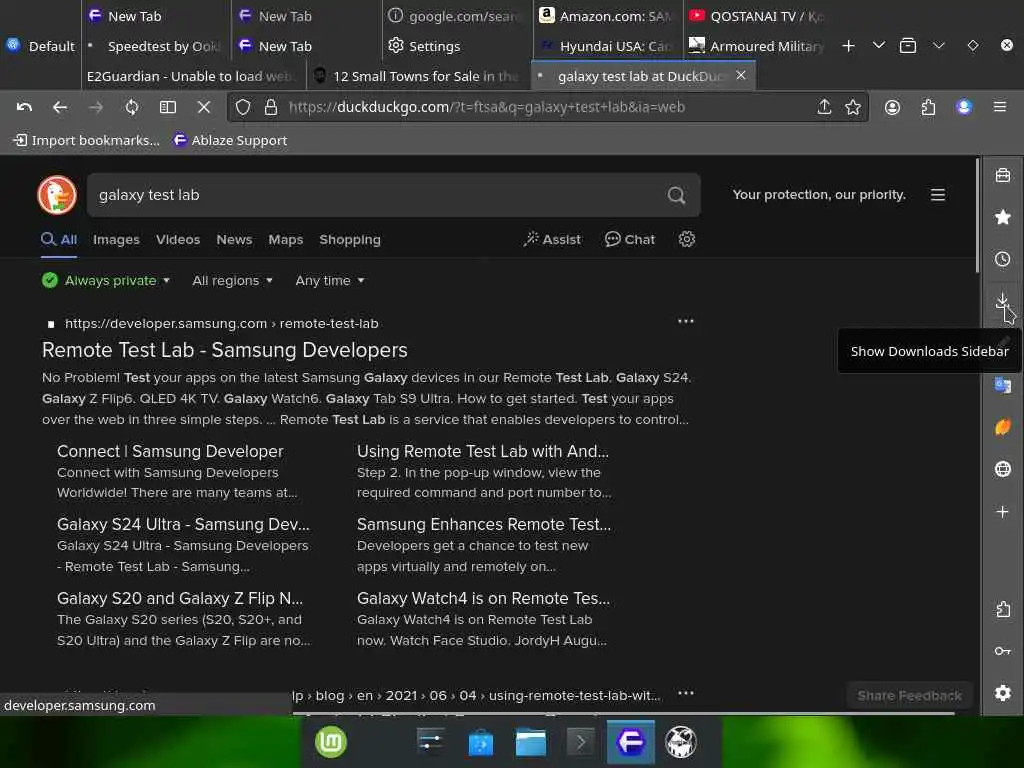Open the browser hamburger application menu
Screen dimensions: 1024x768
pos(999,107)
